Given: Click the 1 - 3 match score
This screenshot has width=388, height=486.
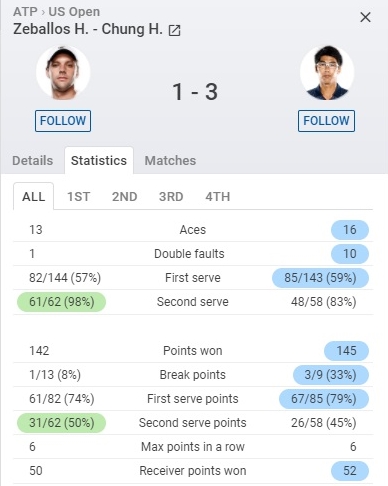Looking at the screenshot, I should click(x=195, y=92).
